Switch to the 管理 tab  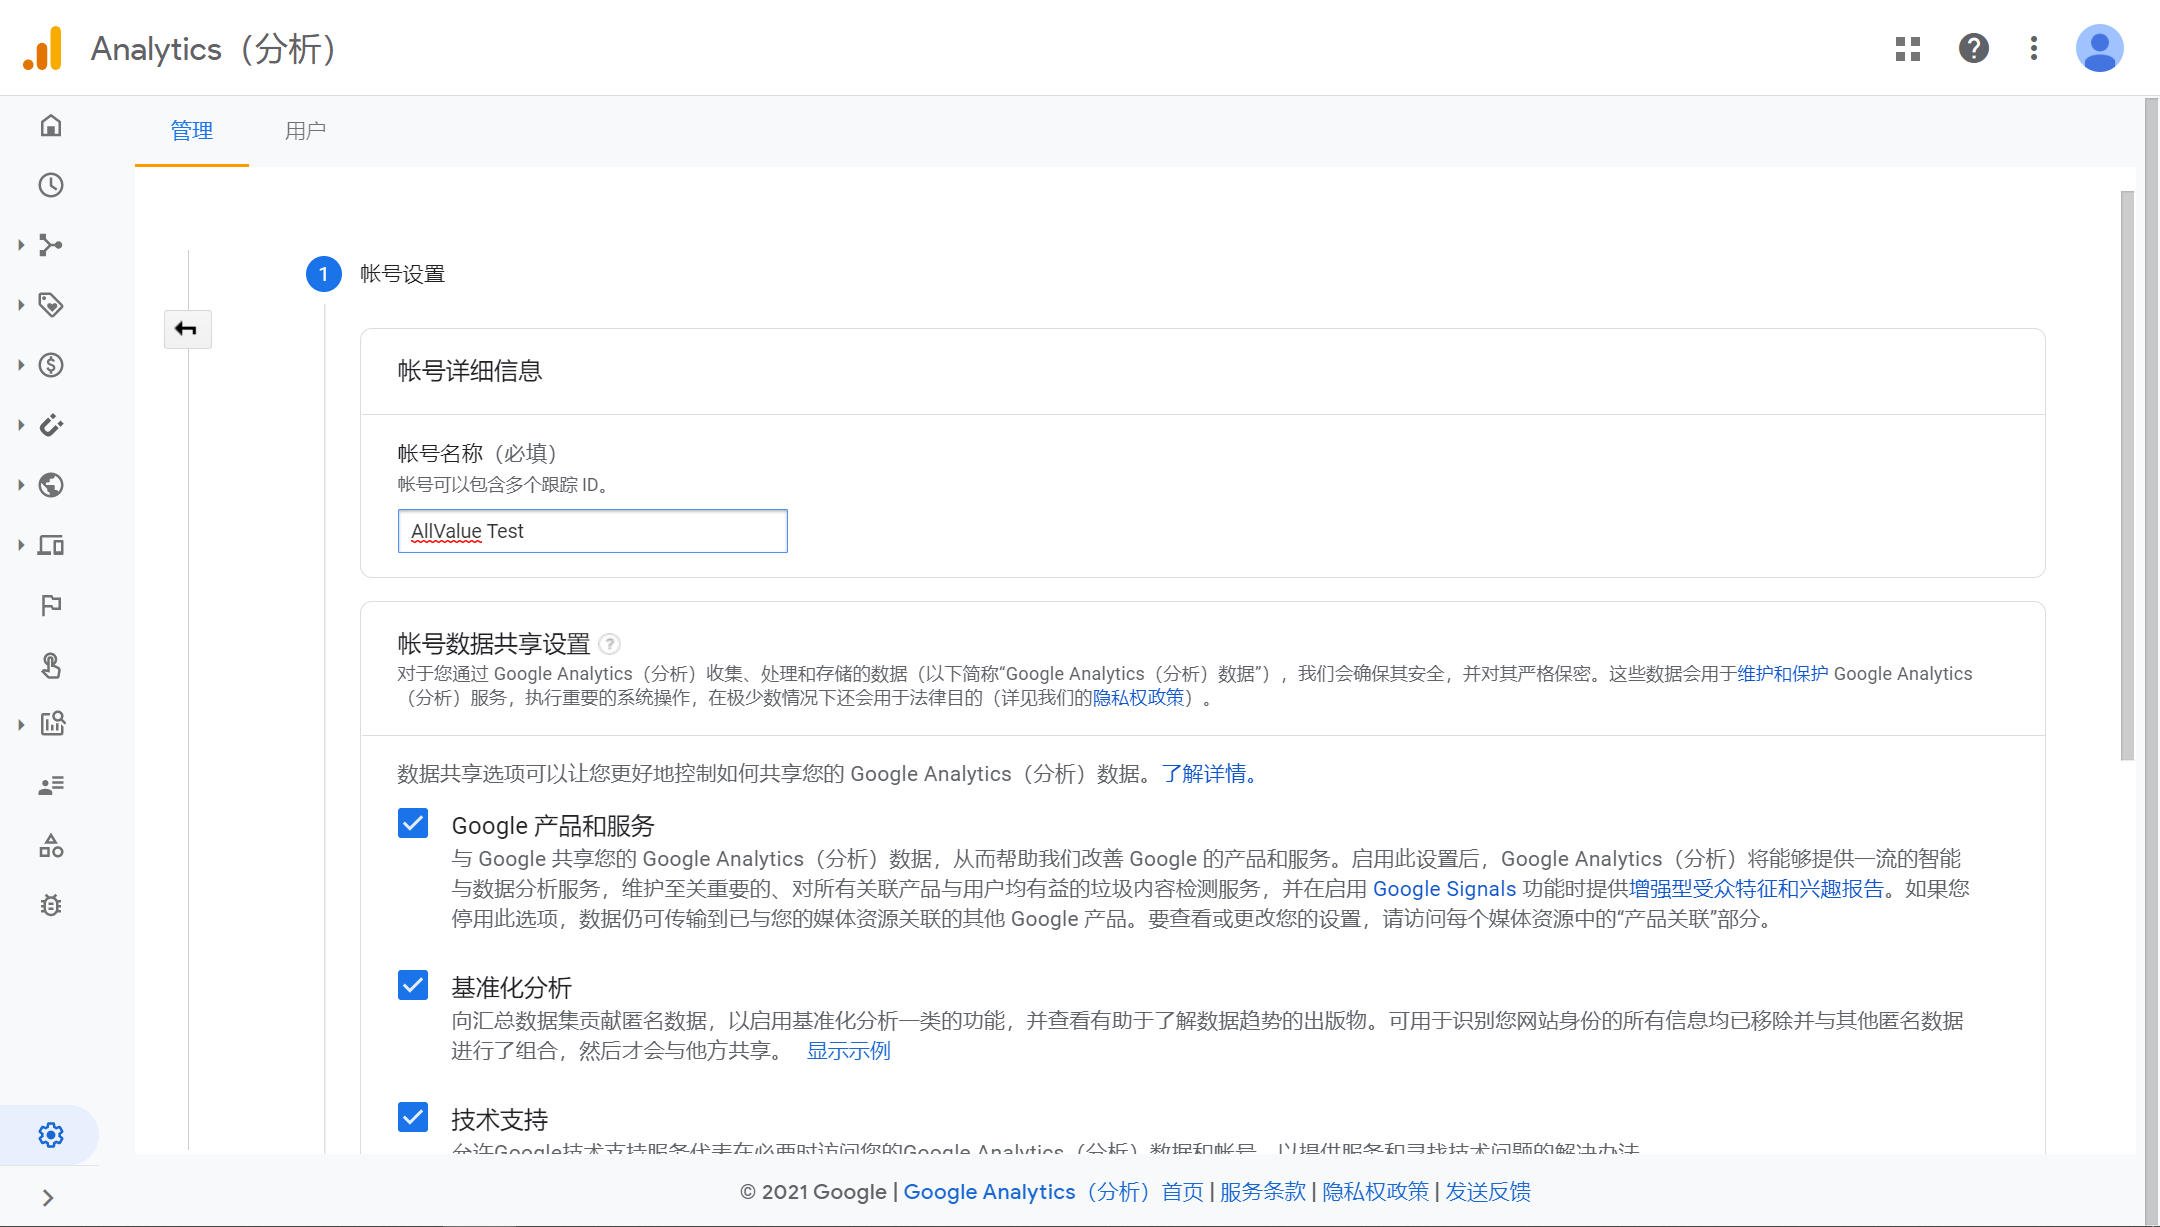click(192, 131)
